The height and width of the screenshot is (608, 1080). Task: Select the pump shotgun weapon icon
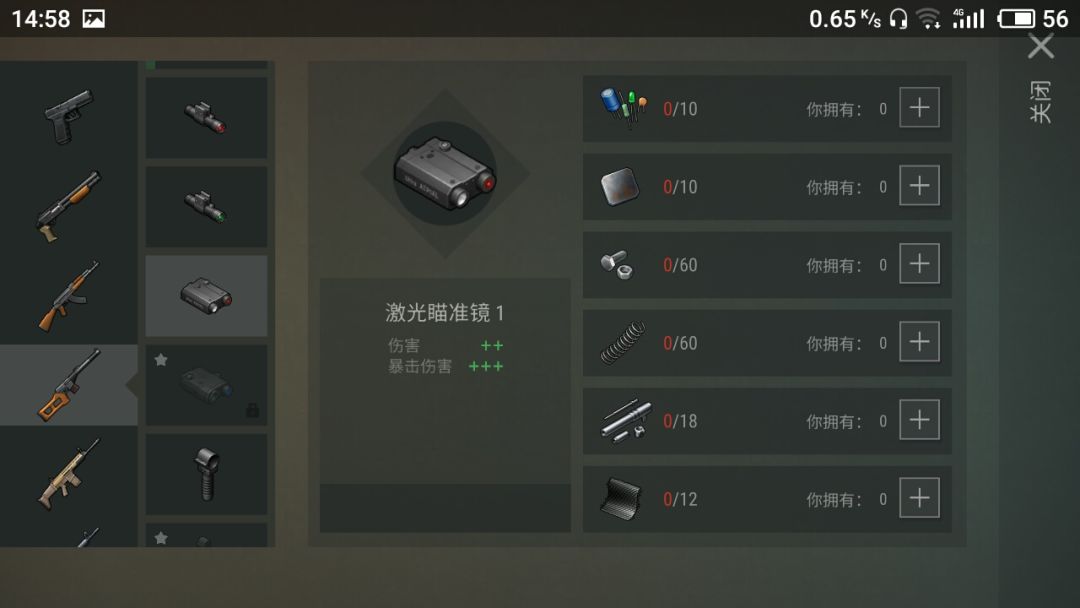coord(69,207)
